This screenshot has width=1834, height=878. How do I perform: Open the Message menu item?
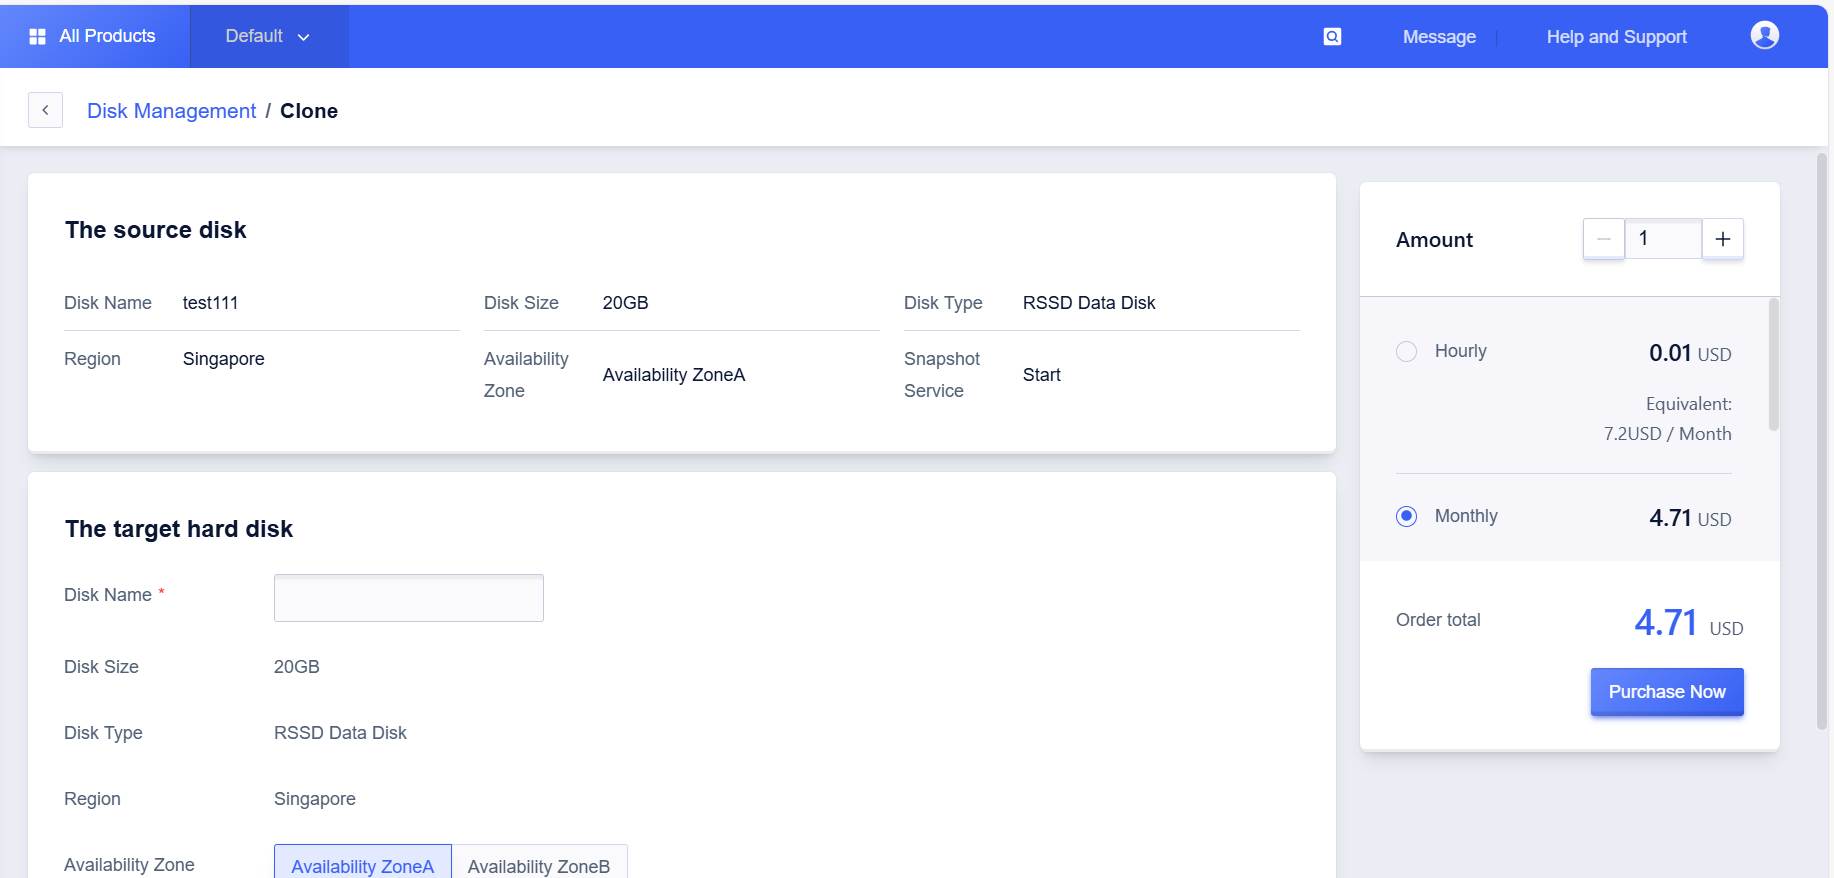click(1439, 37)
